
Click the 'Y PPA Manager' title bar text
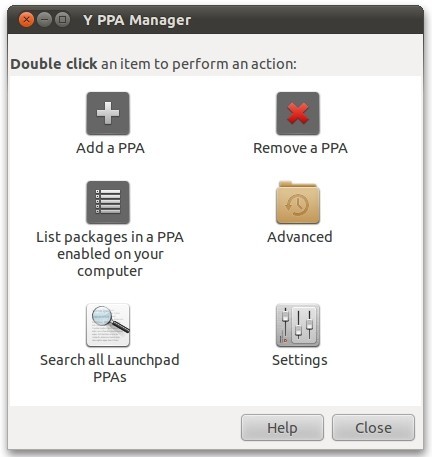(x=137, y=20)
